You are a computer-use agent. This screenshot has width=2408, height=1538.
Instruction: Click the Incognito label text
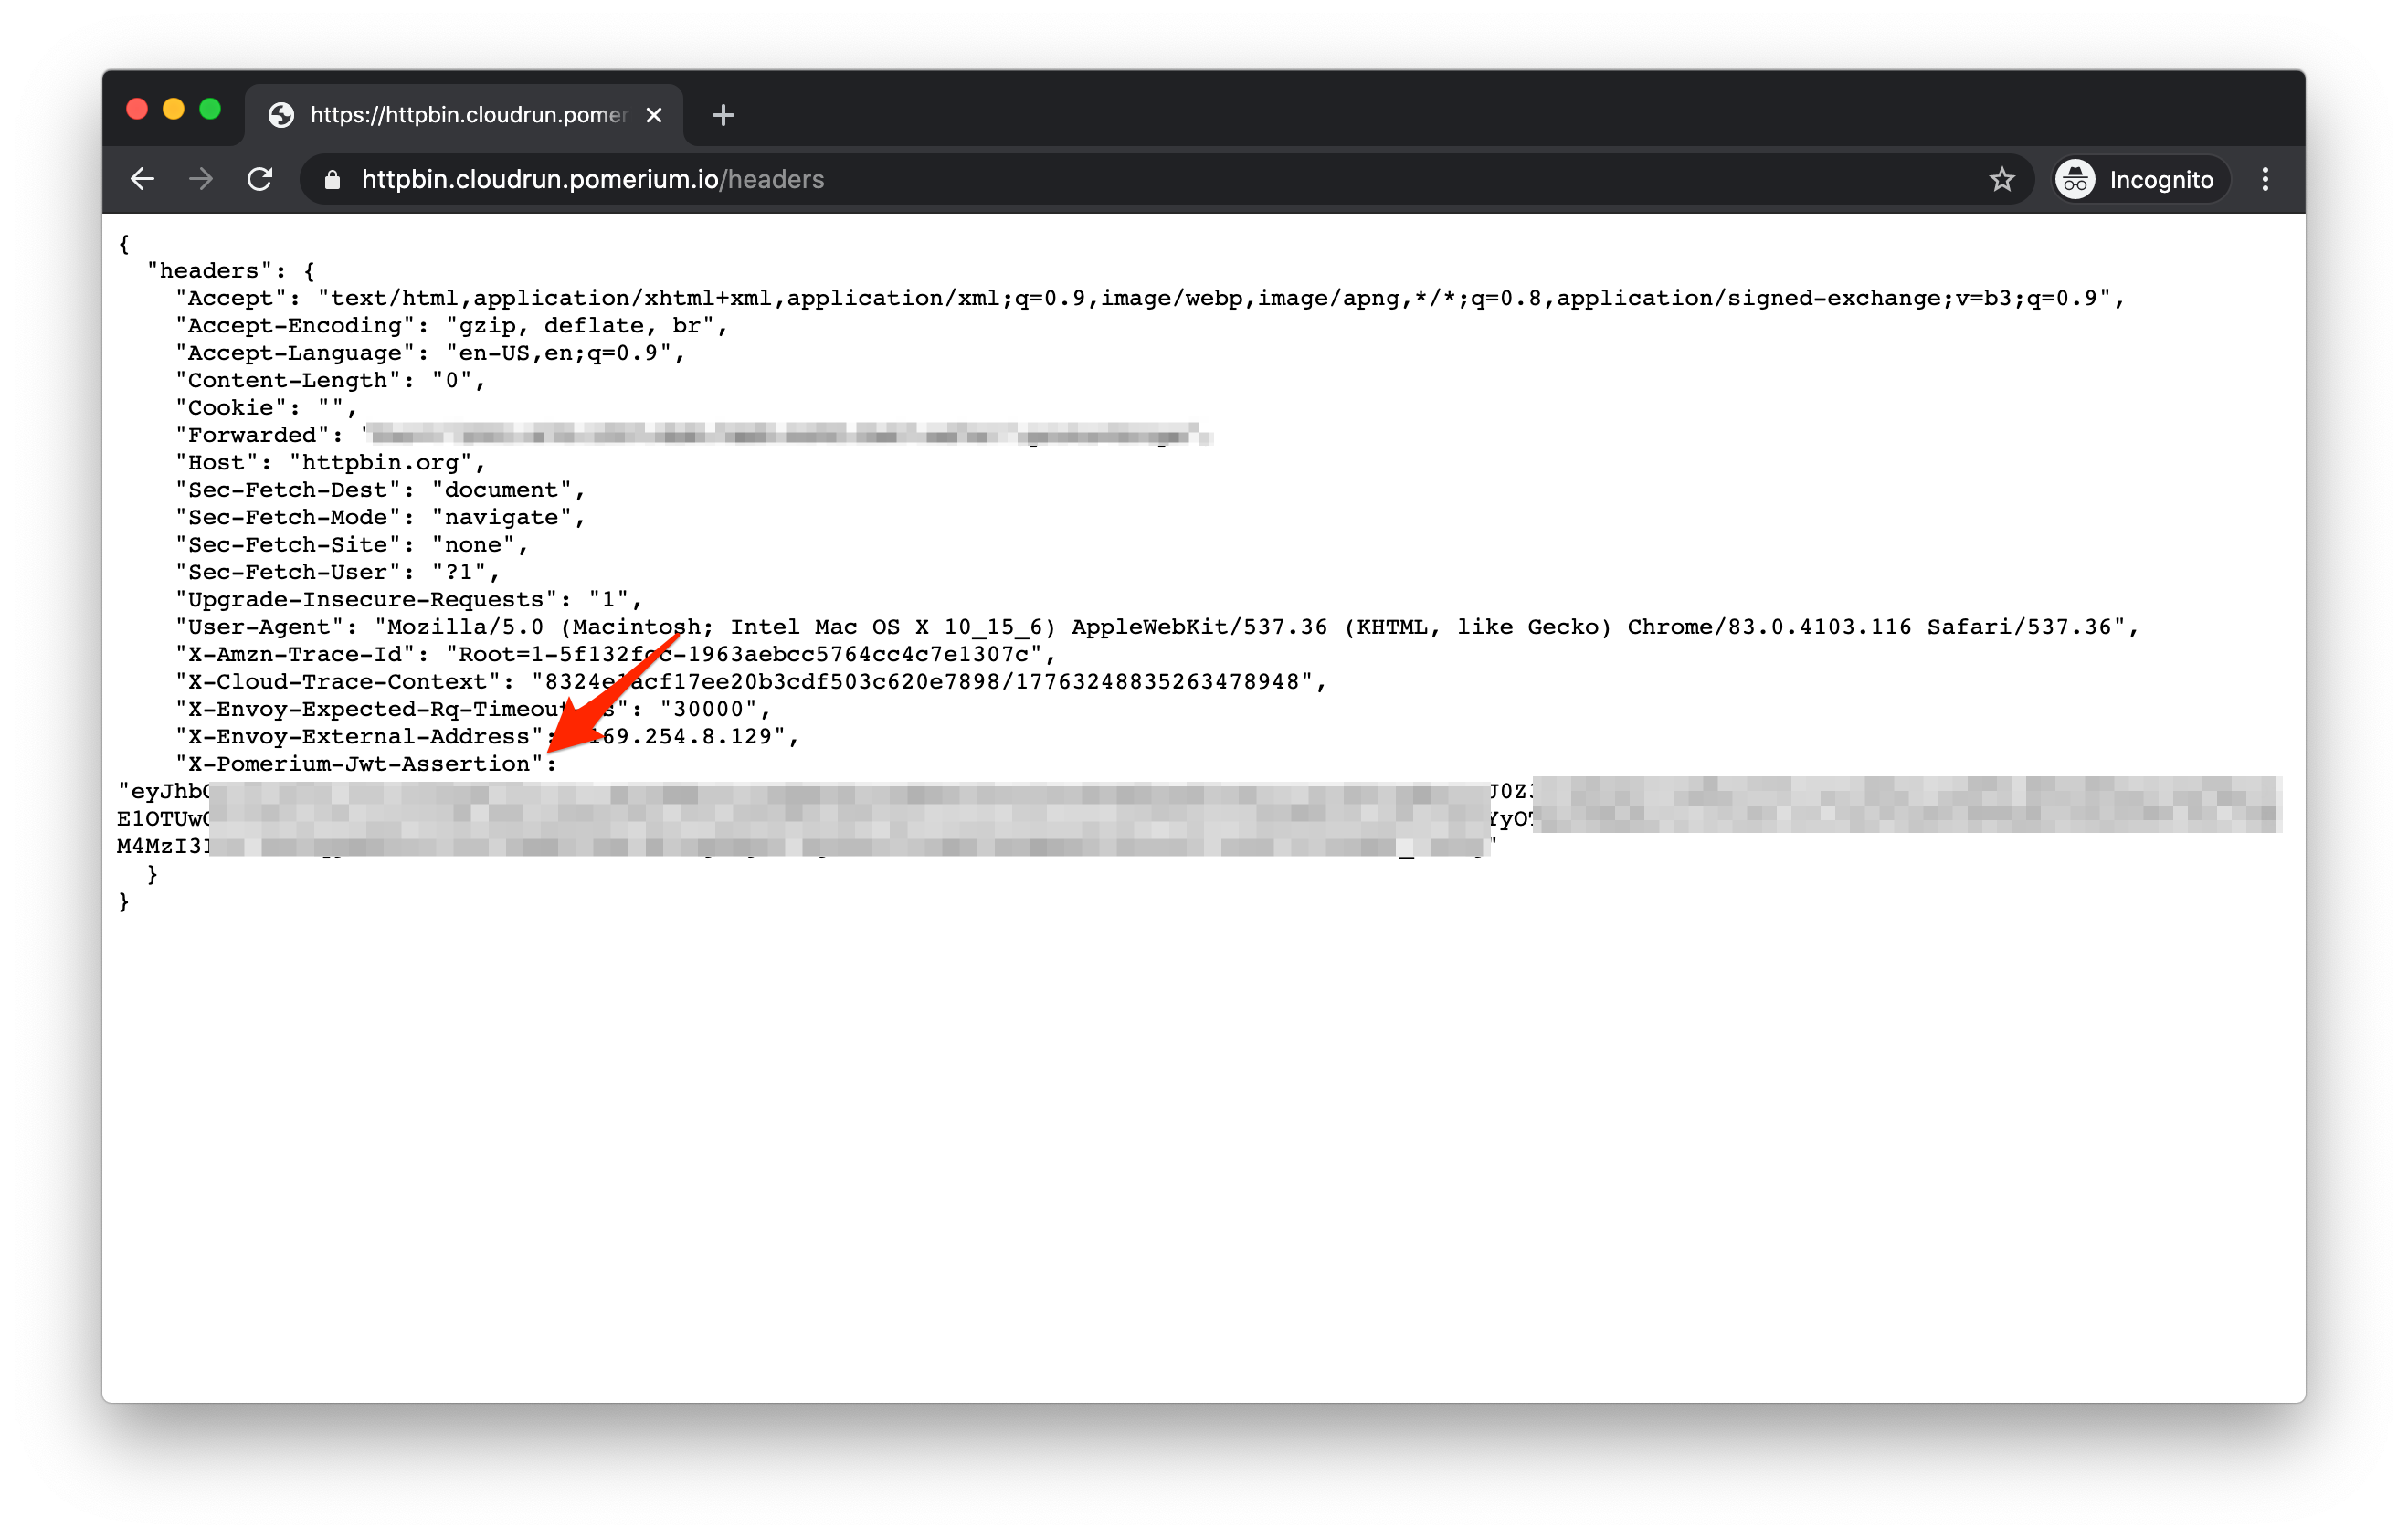[2160, 180]
